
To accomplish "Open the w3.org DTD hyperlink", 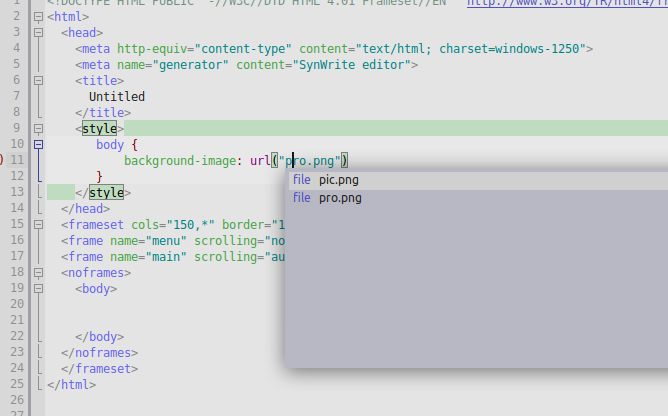I will tap(567, 3).
